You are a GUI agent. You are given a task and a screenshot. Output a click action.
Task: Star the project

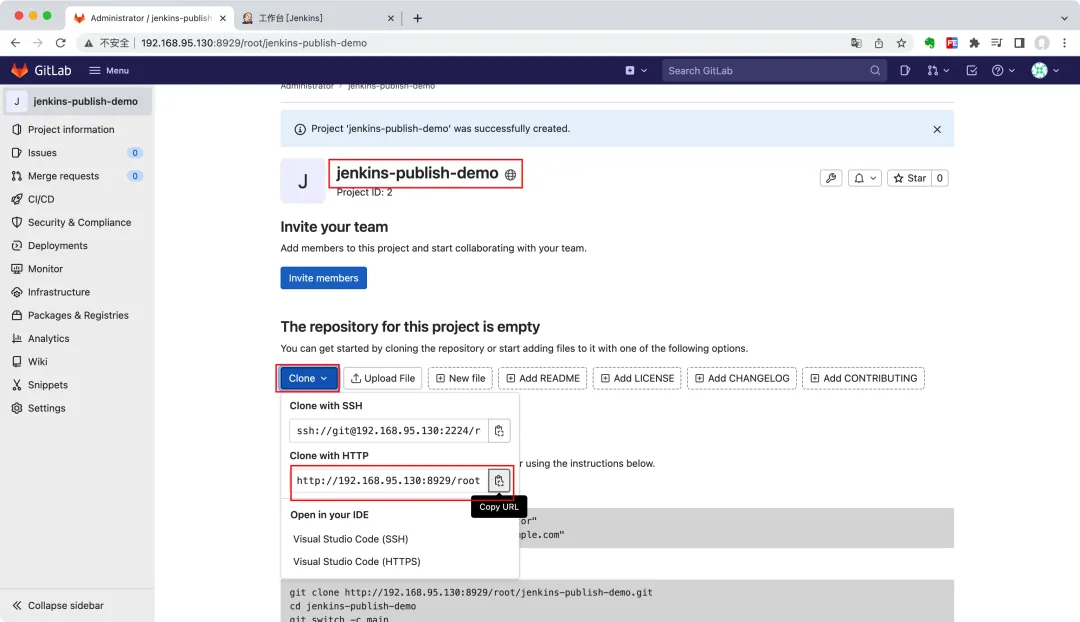(x=909, y=178)
